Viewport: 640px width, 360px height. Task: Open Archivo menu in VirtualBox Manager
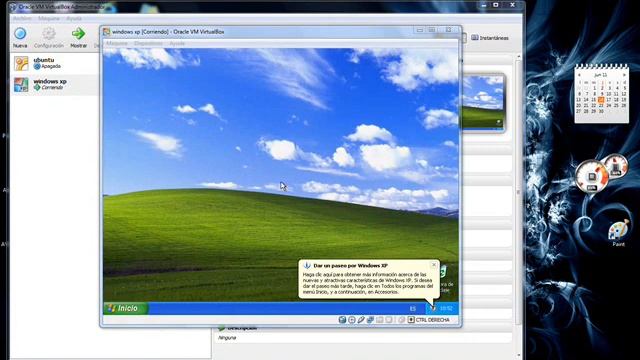[x=22, y=18]
